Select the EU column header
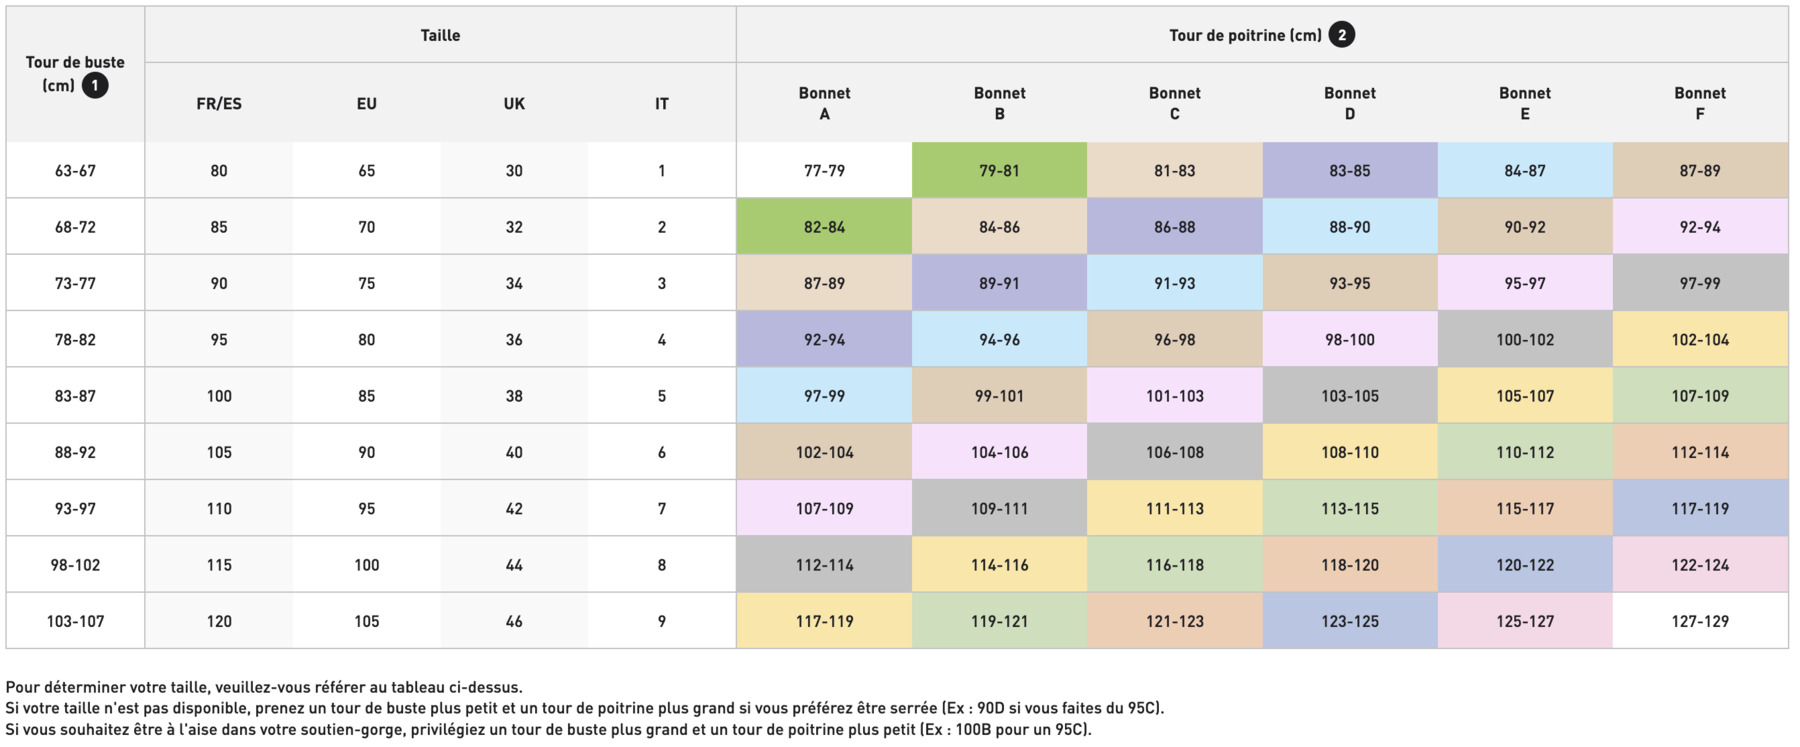The width and height of the screenshot is (1800, 747). (367, 104)
